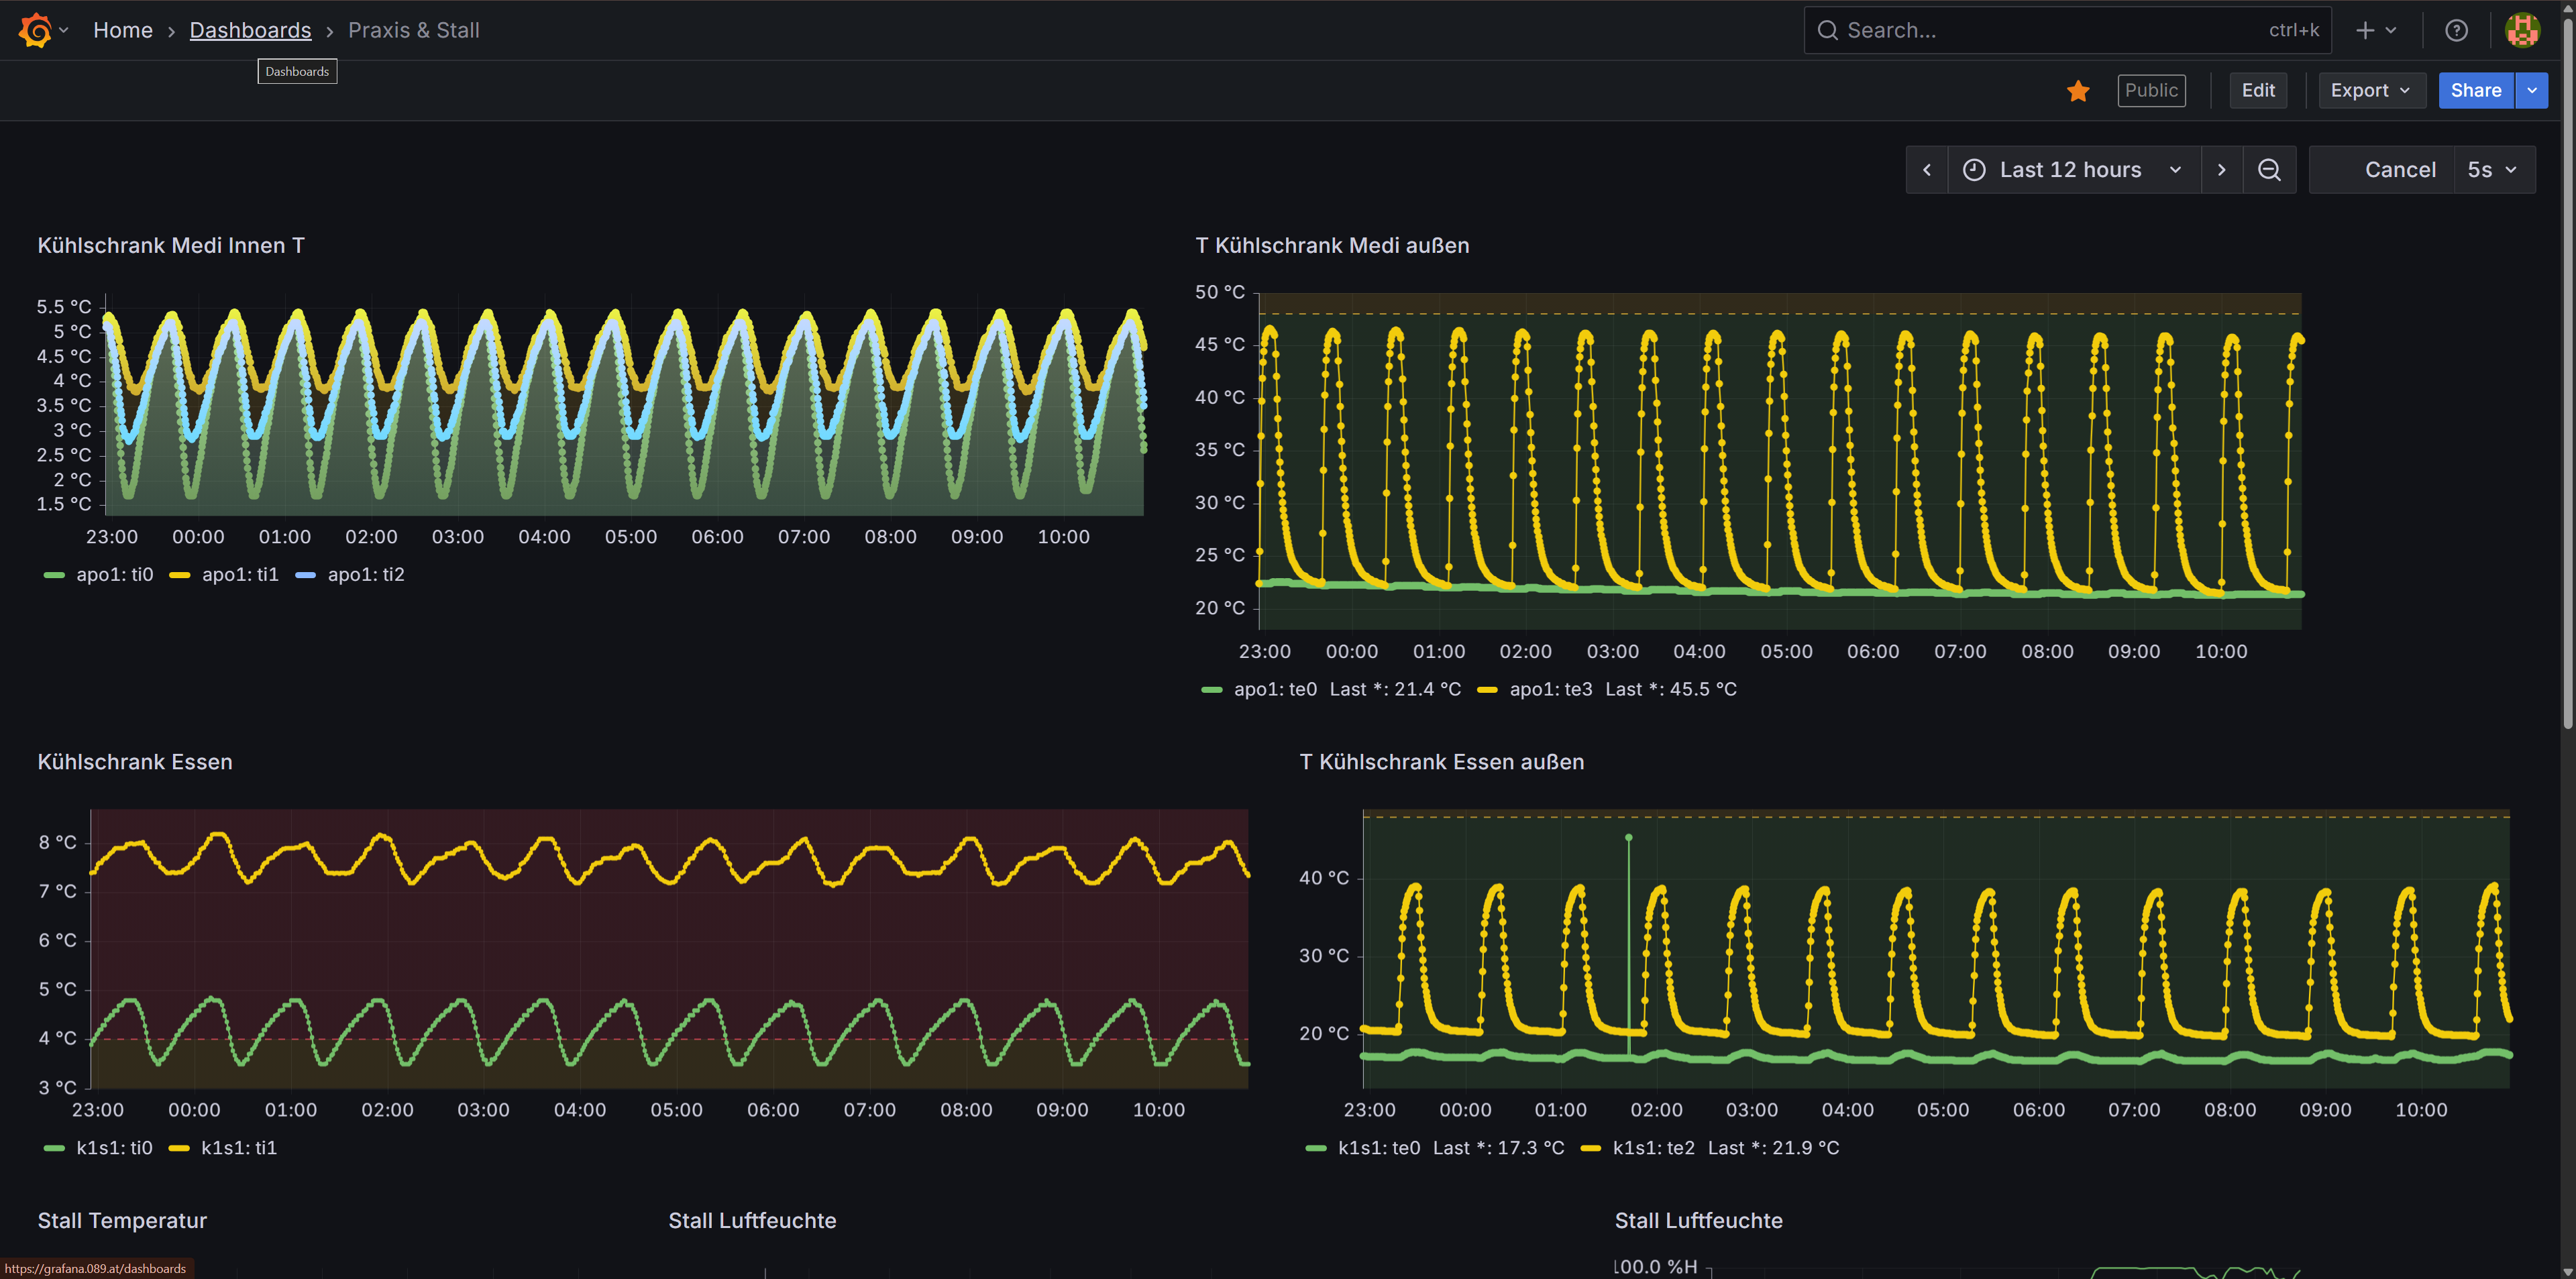Toggle k1s1: ti1 series legend

pos(238,1148)
